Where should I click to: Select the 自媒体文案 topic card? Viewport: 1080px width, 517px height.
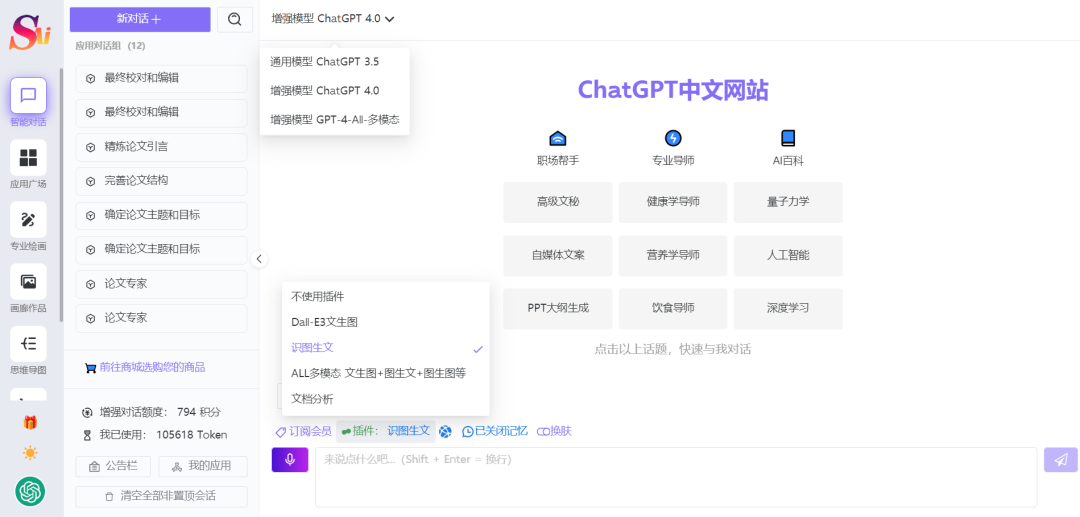558,255
